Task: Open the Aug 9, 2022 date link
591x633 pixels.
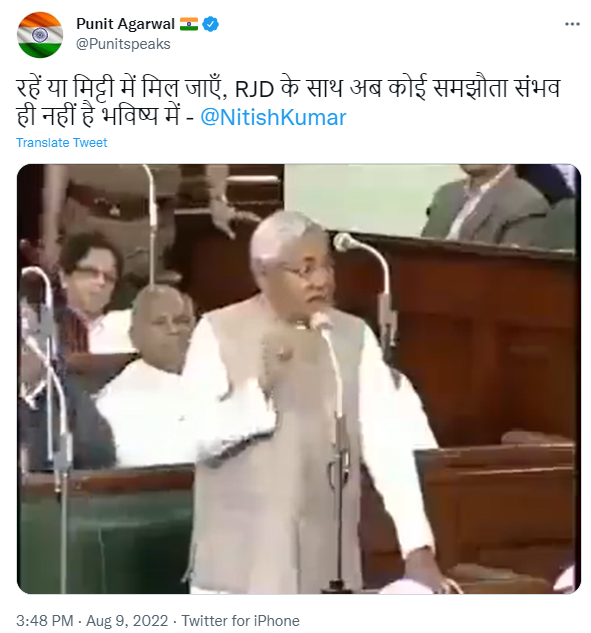Action: pos(127,620)
